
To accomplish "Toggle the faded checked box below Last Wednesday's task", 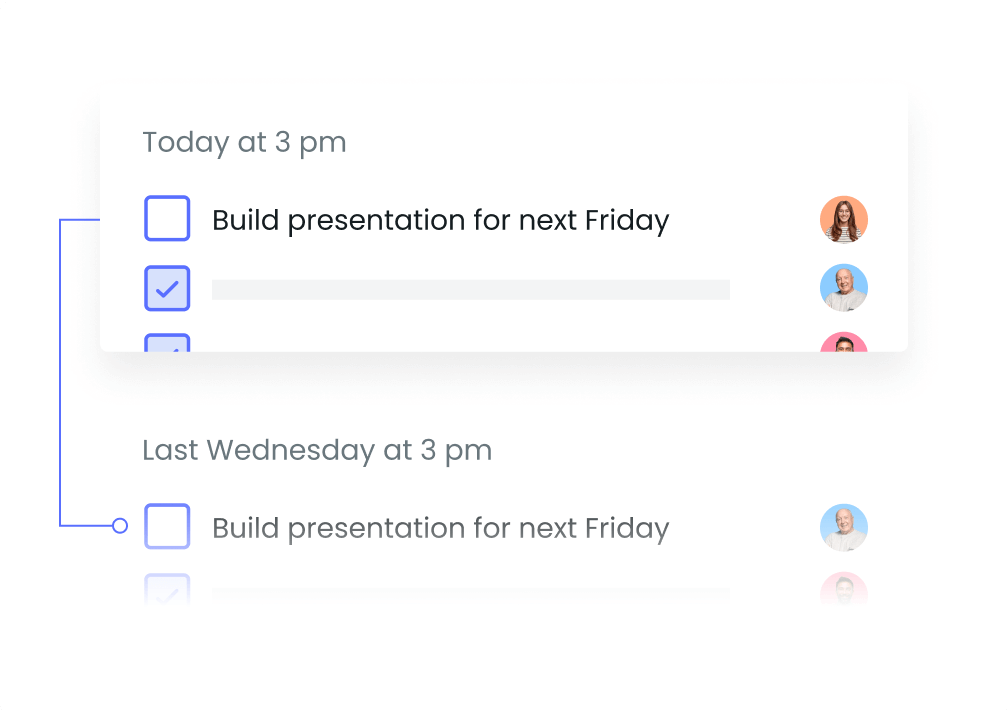I will (x=167, y=588).
